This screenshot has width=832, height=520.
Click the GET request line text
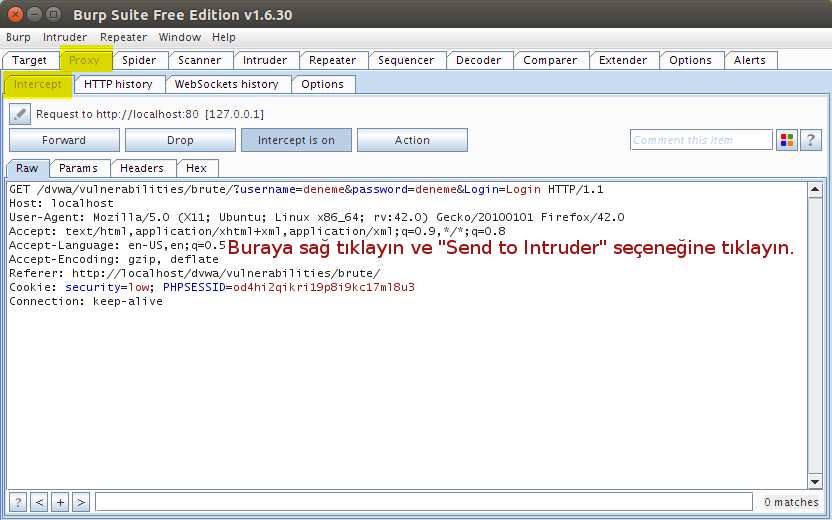(306, 189)
